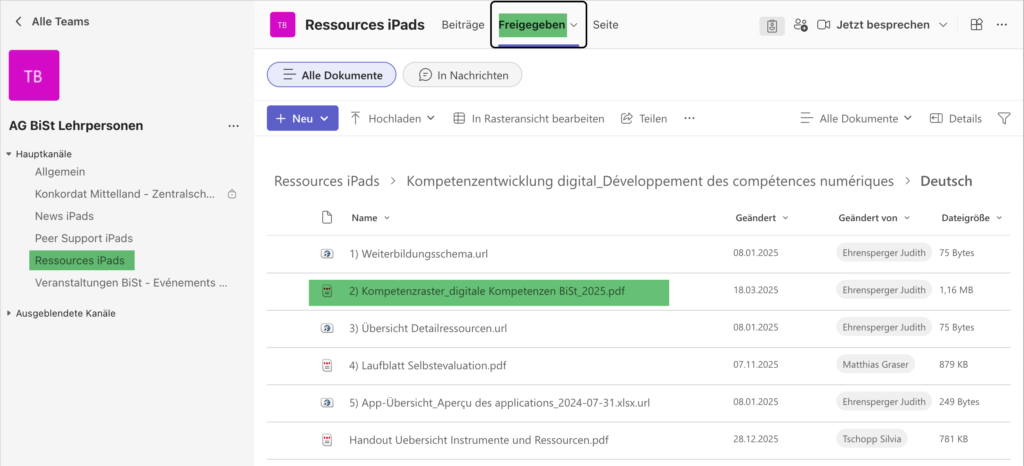Click PDF icon of Laufblatt Selbstevaluation
This screenshot has width=1024, height=466.
(x=327, y=365)
